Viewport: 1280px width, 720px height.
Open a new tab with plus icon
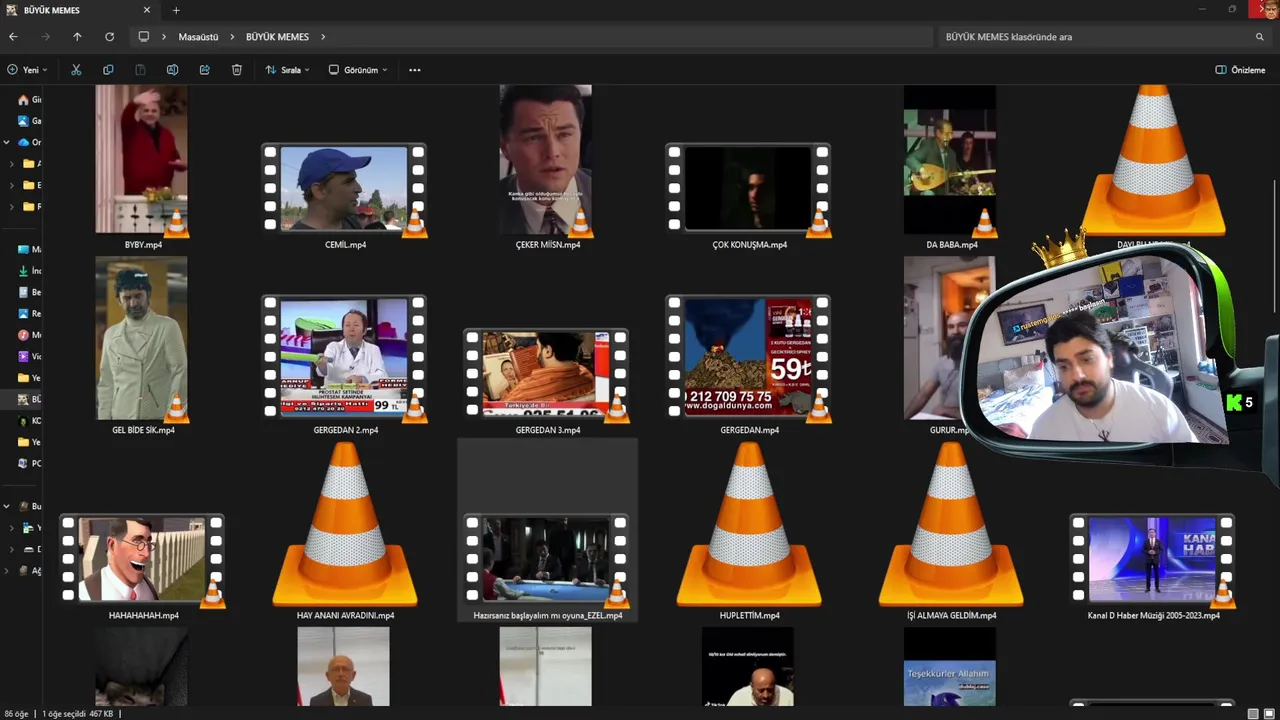tap(176, 10)
